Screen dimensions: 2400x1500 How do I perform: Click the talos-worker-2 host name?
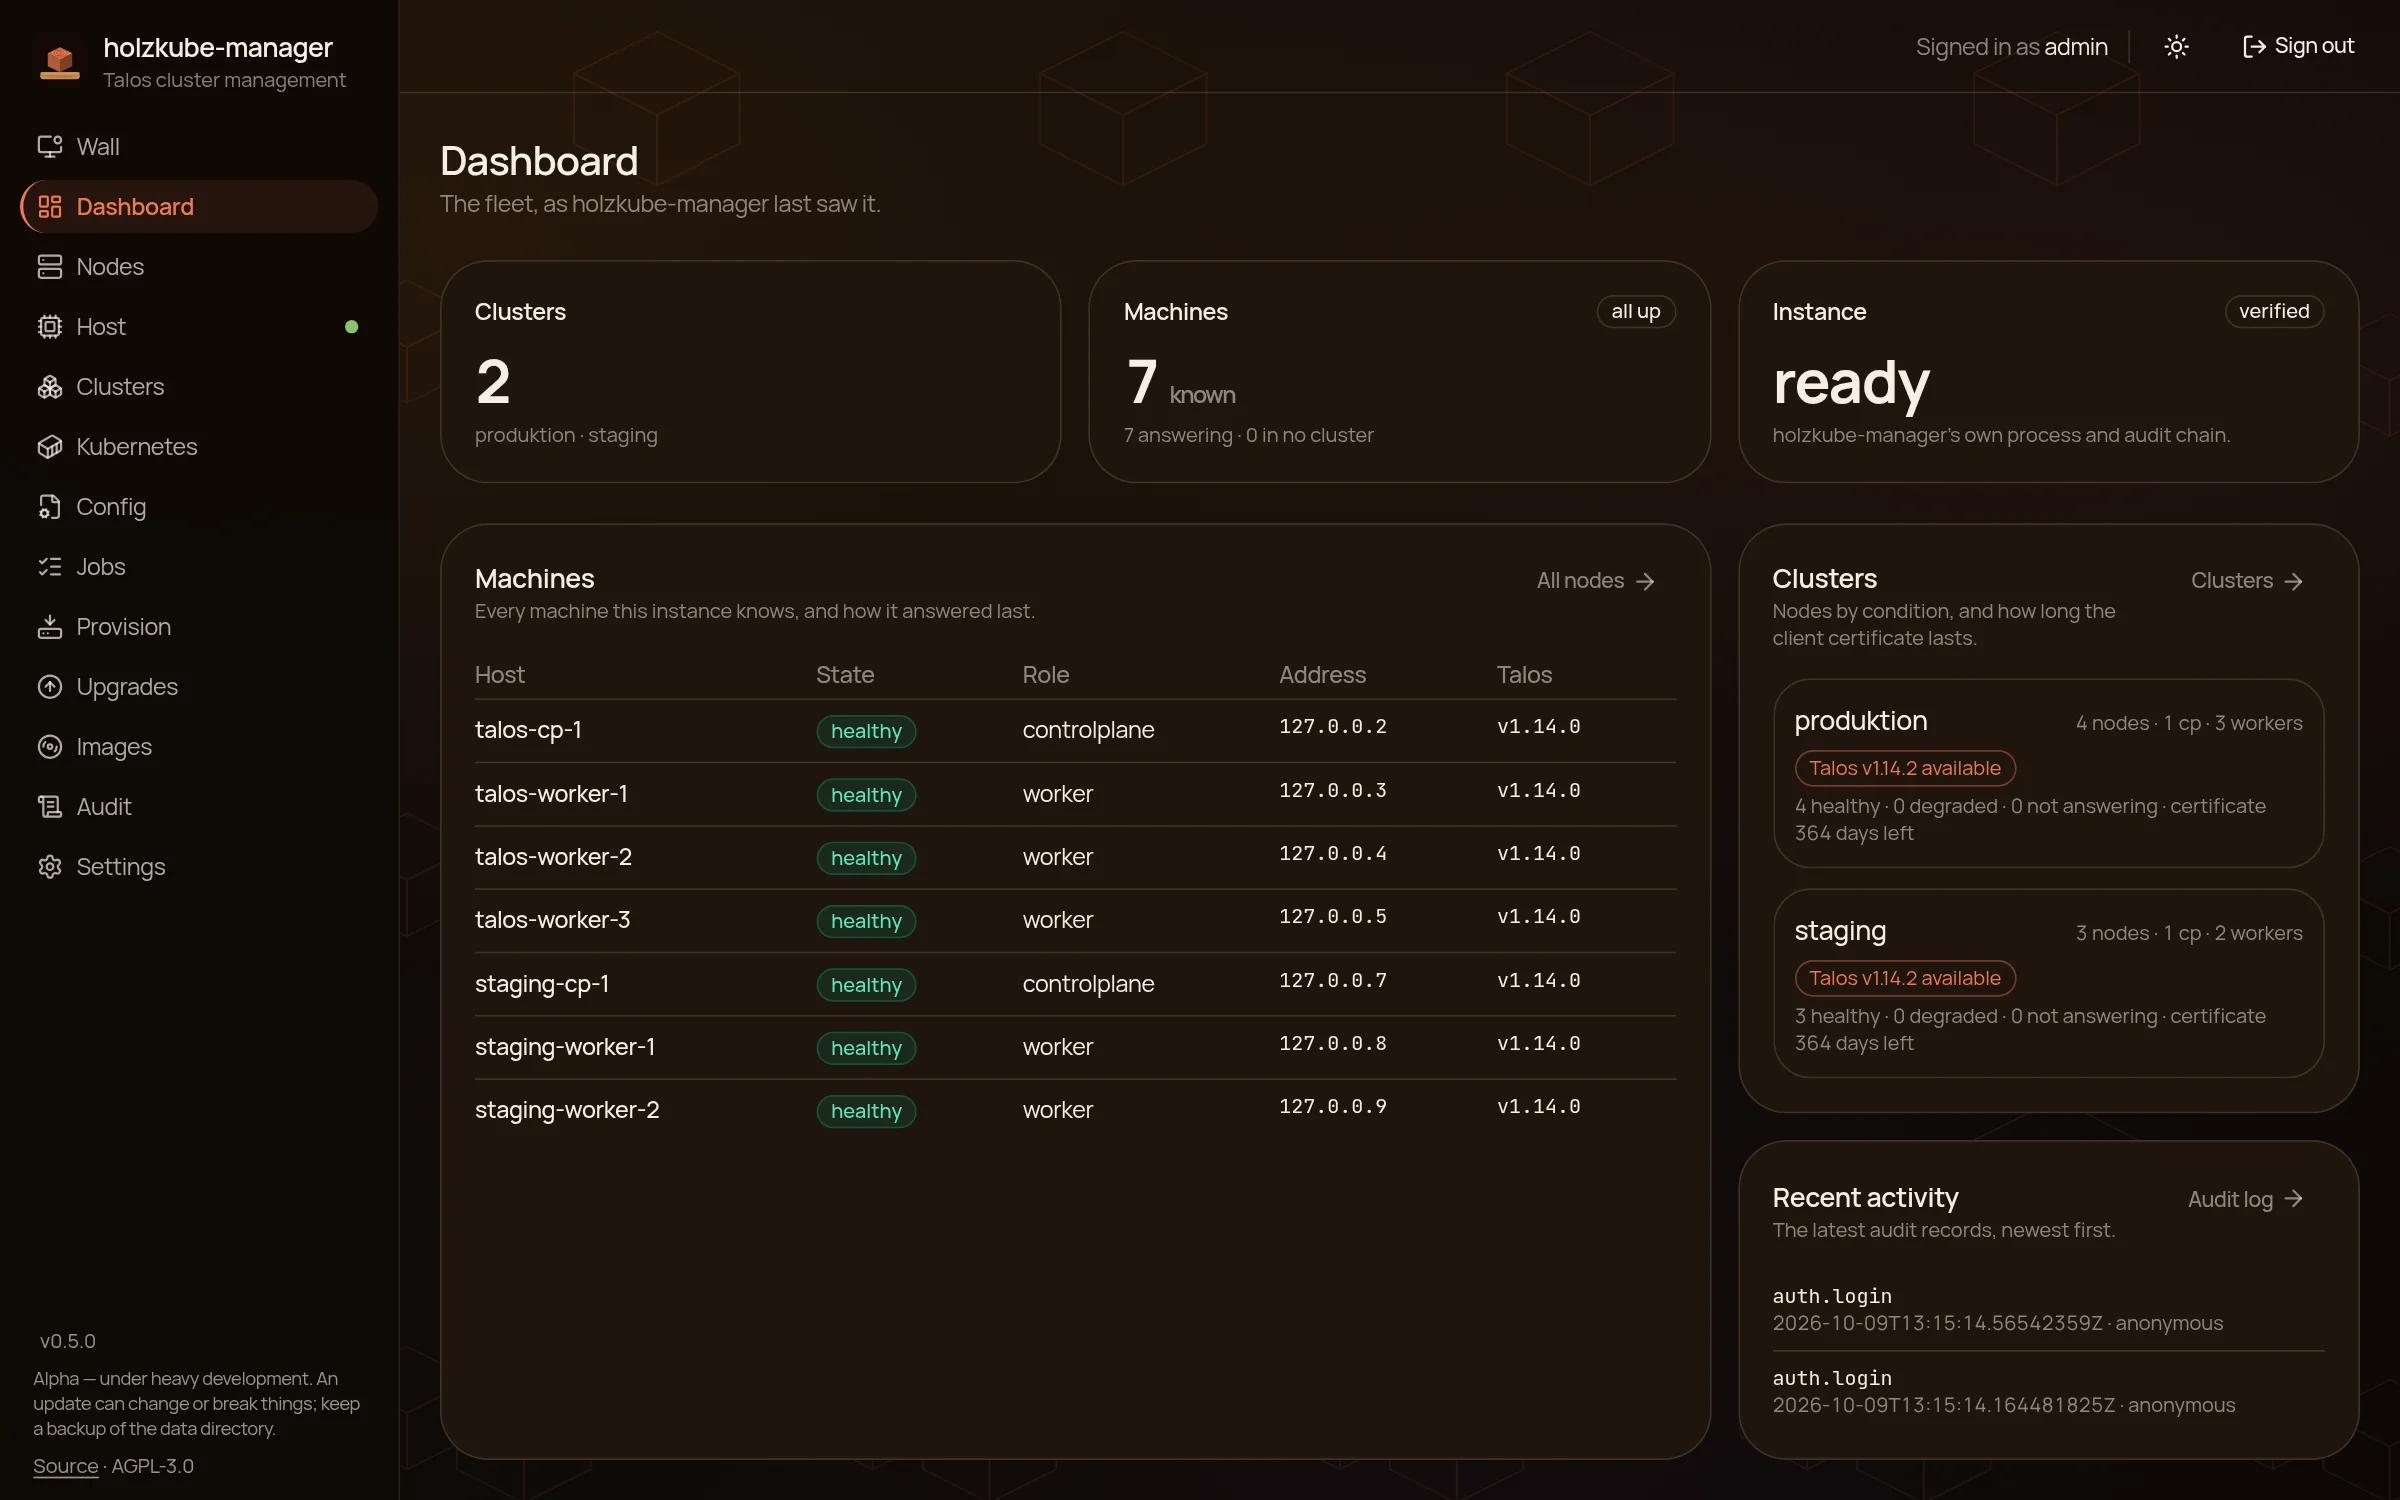(x=553, y=857)
